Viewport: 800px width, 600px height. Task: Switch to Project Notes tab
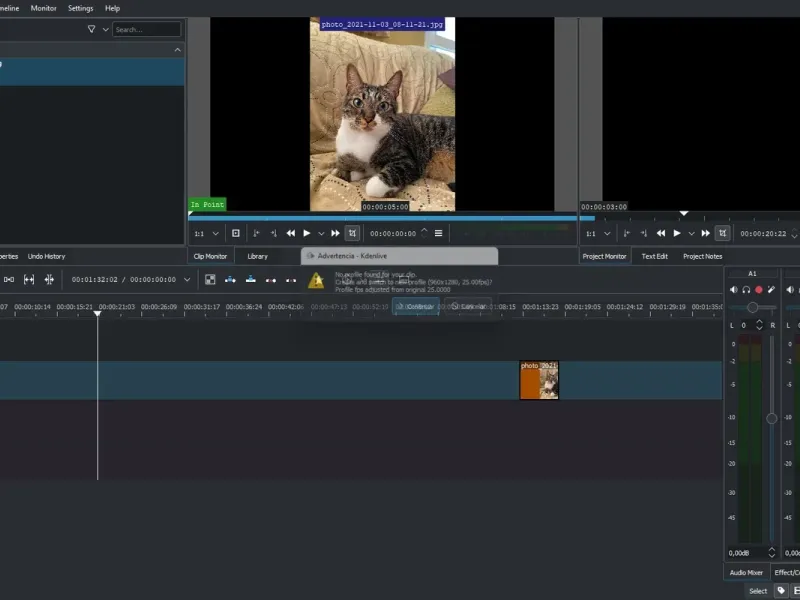703,256
